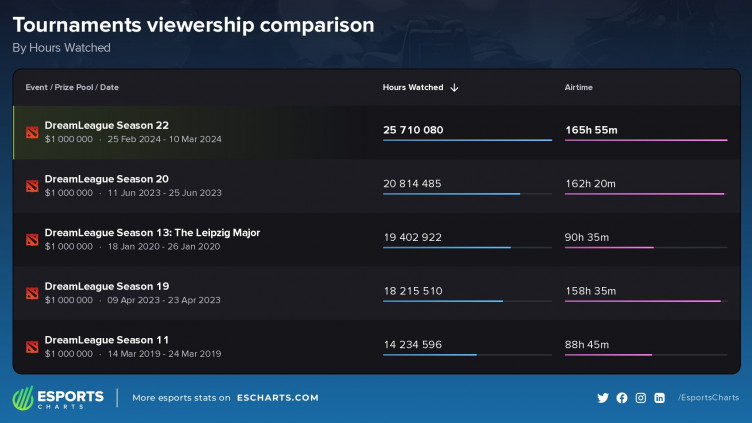Viewport: 752px width, 423px height.
Task: Open the ESCHARTS.COM link
Action: point(278,398)
